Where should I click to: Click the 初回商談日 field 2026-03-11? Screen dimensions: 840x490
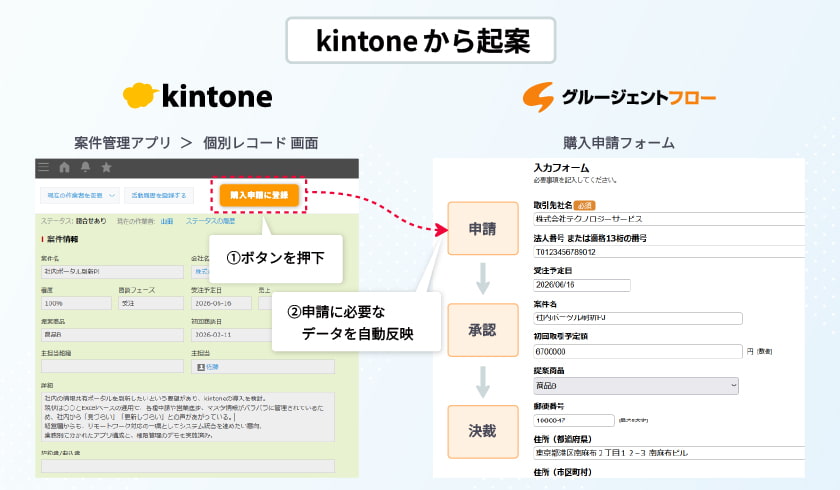point(231,335)
